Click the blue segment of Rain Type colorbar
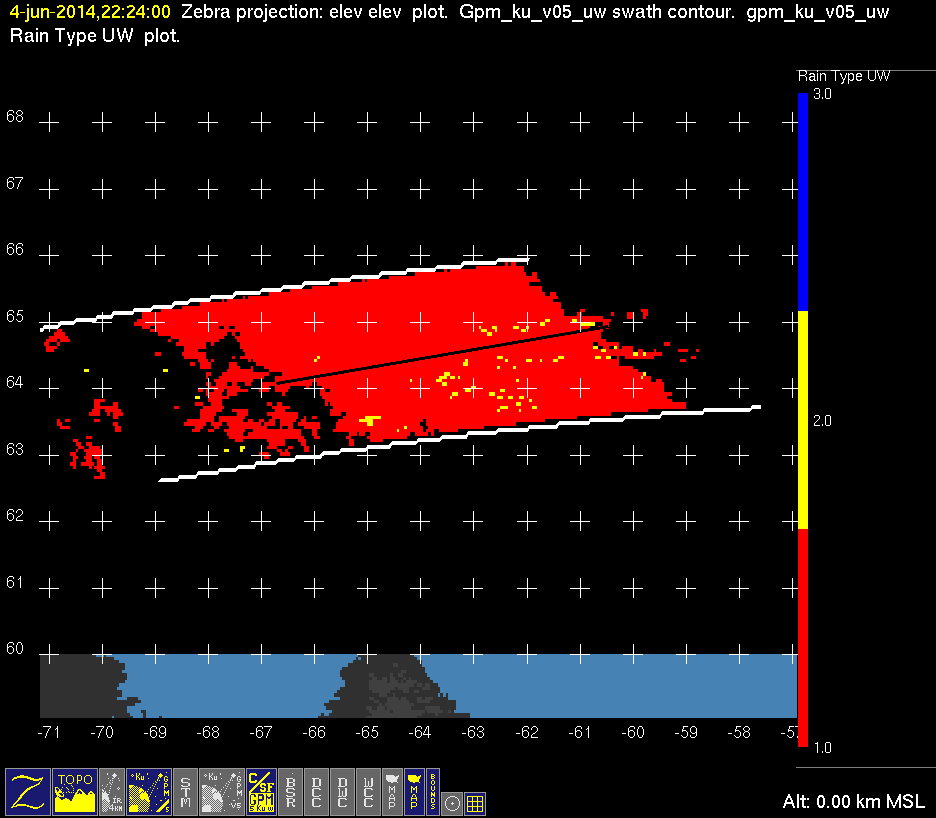This screenshot has width=936, height=818. coord(802,202)
